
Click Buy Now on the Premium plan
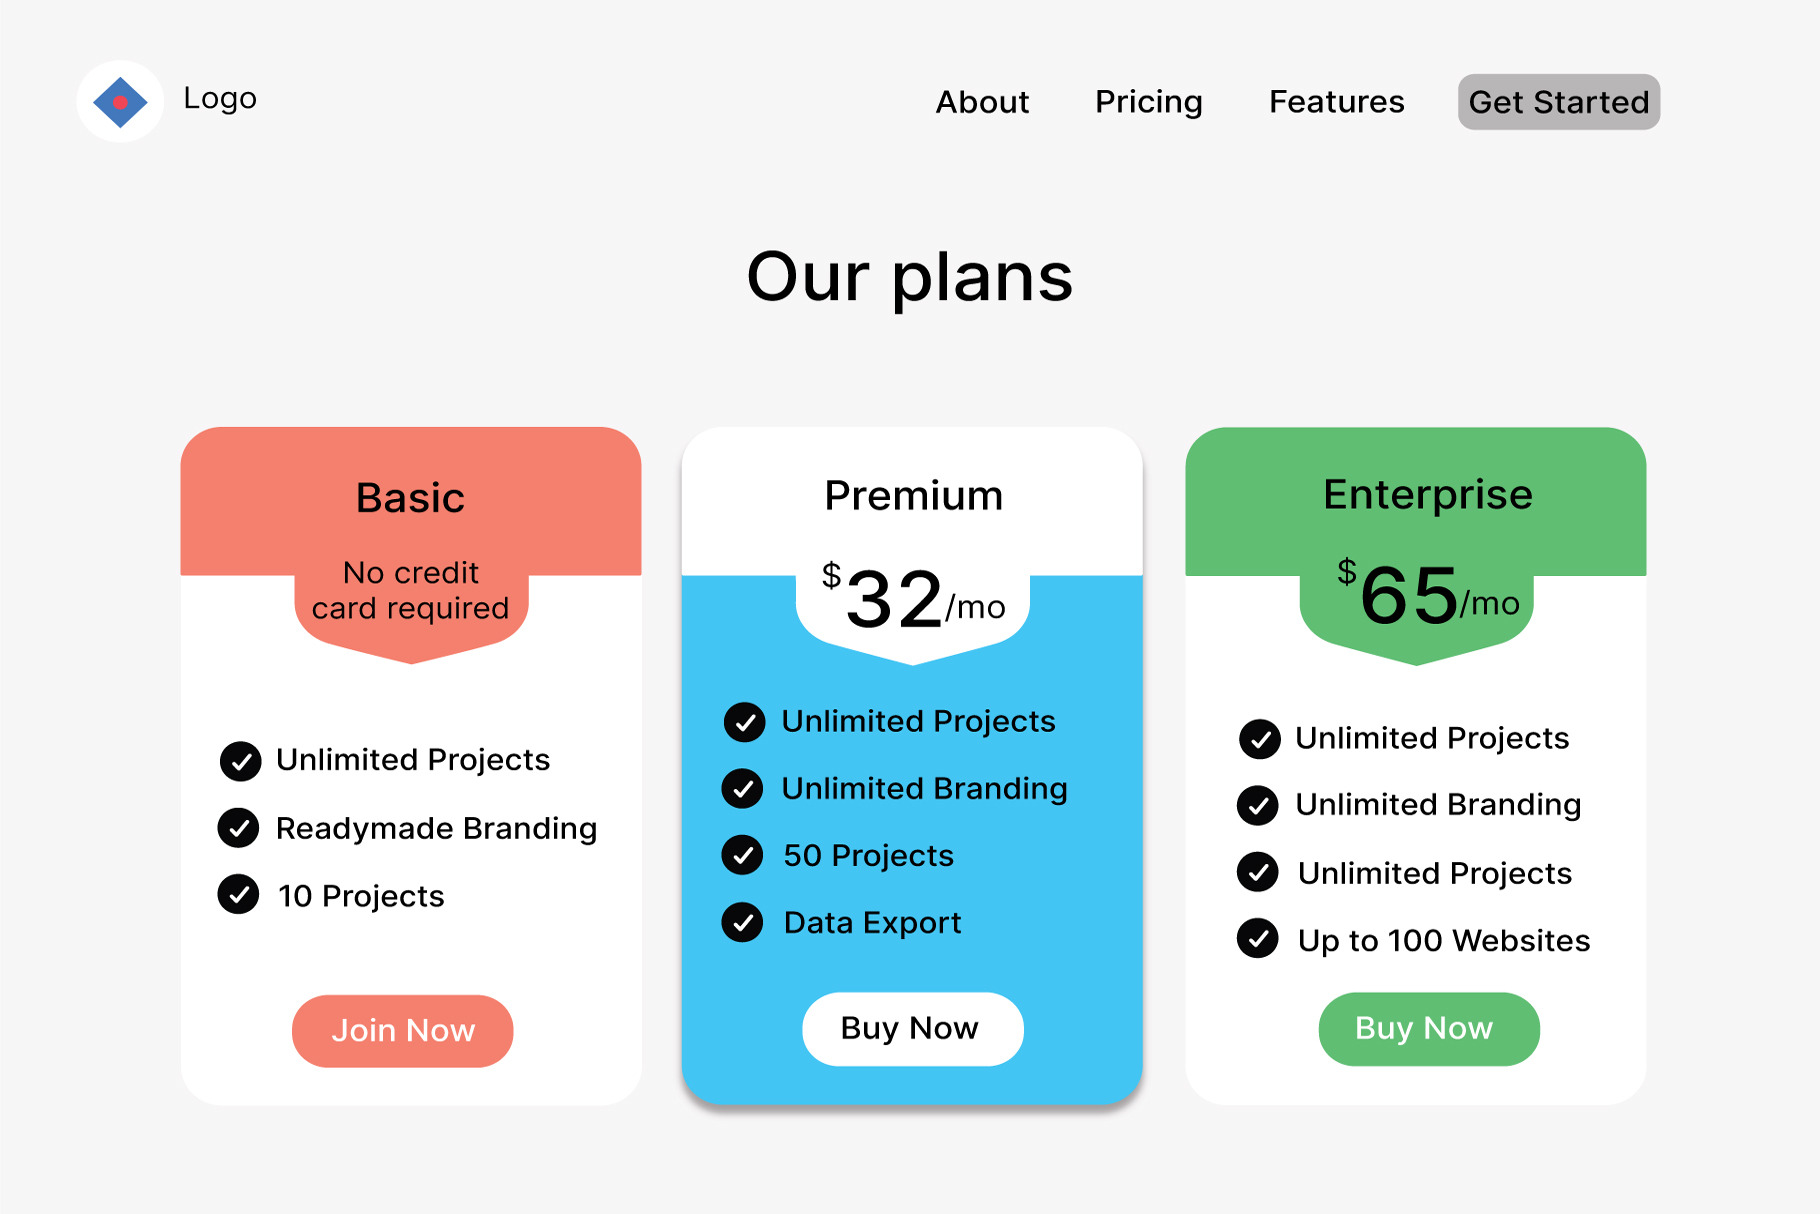[912, 1028]
